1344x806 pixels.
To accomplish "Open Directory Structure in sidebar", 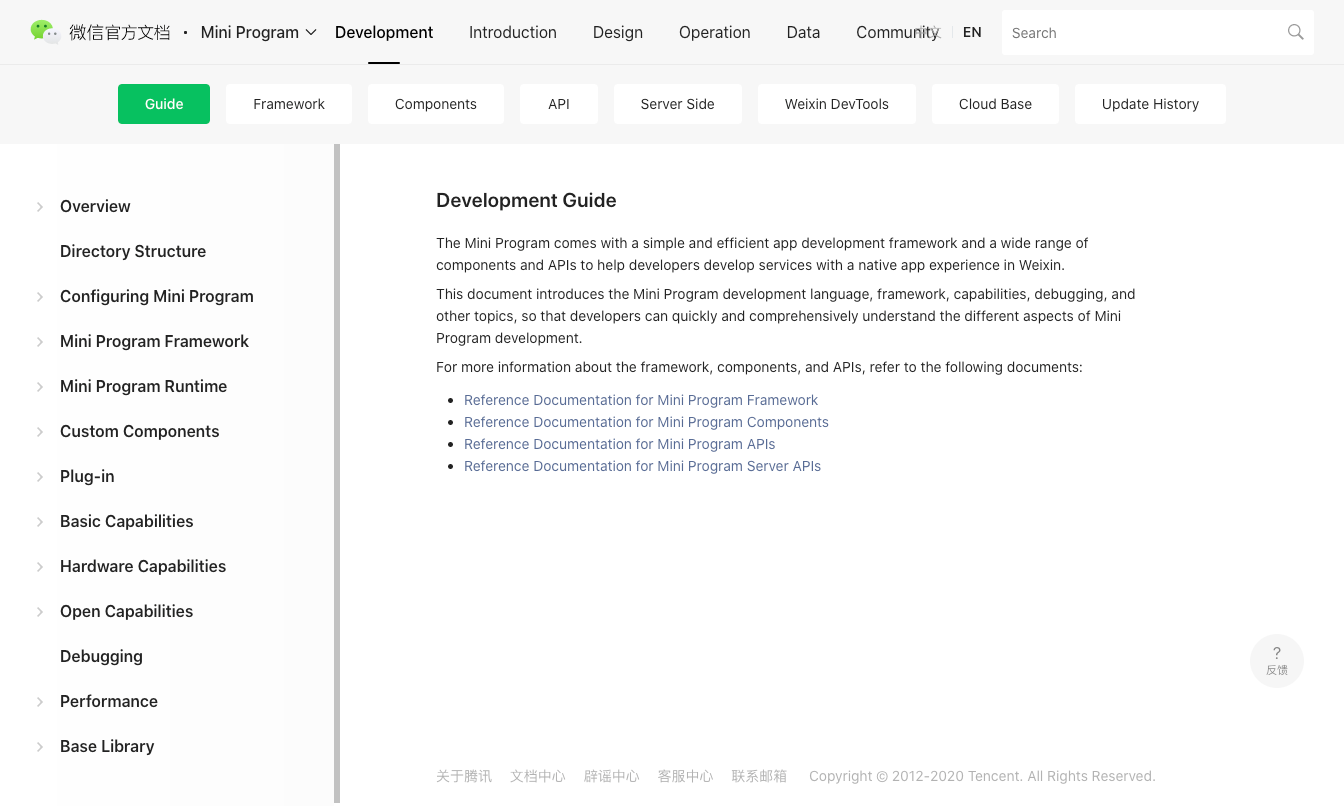I will [133, 251].
